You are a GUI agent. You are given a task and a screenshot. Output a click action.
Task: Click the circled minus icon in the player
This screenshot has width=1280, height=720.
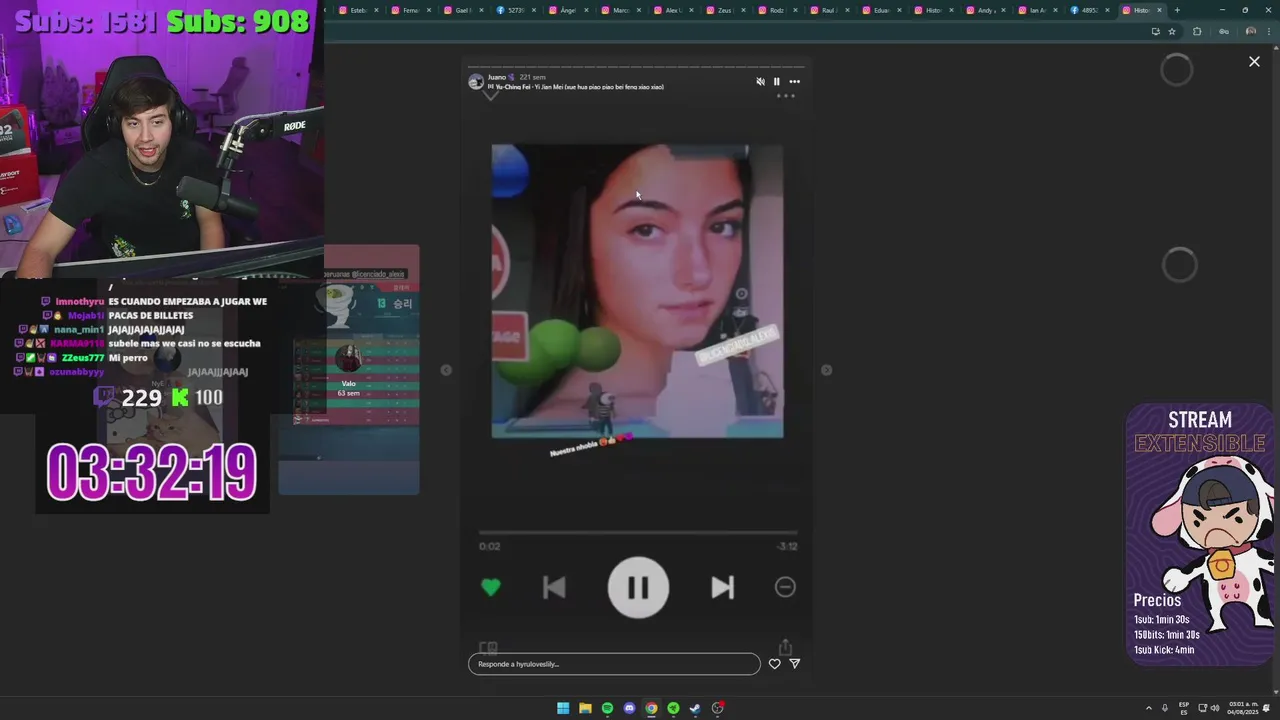point(785,588)
